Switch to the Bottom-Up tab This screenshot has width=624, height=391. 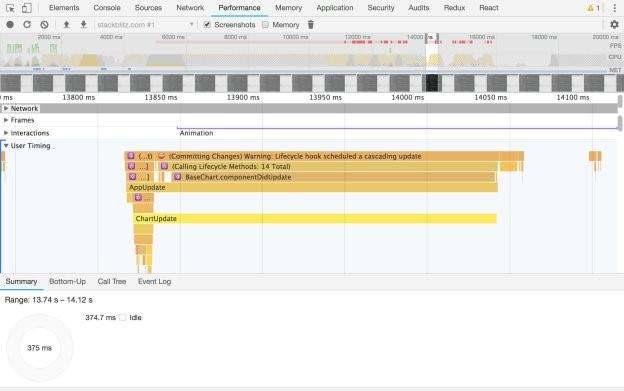tap(67, 282)
